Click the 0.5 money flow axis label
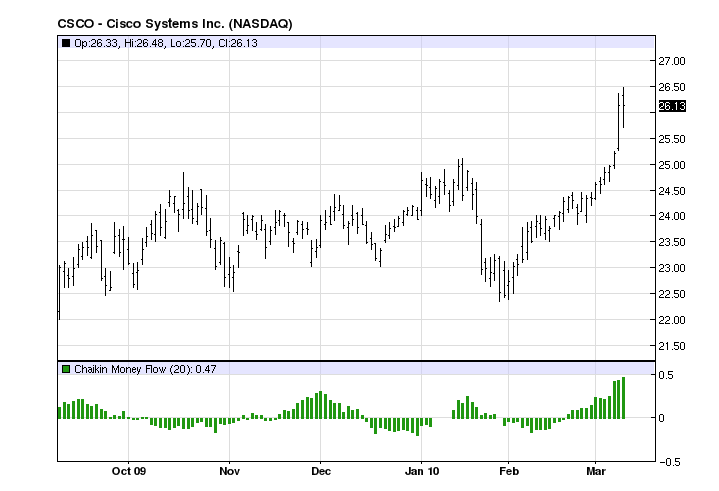 coord(666,375)
